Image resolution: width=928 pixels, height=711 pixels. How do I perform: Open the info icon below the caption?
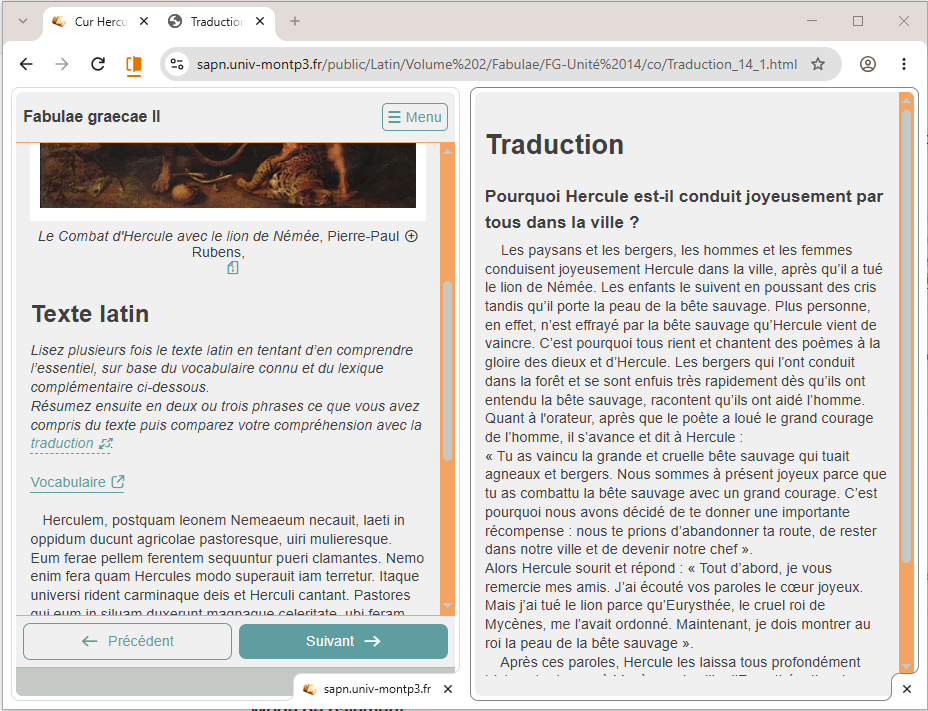pyautogui.click(x=233, y=268)
